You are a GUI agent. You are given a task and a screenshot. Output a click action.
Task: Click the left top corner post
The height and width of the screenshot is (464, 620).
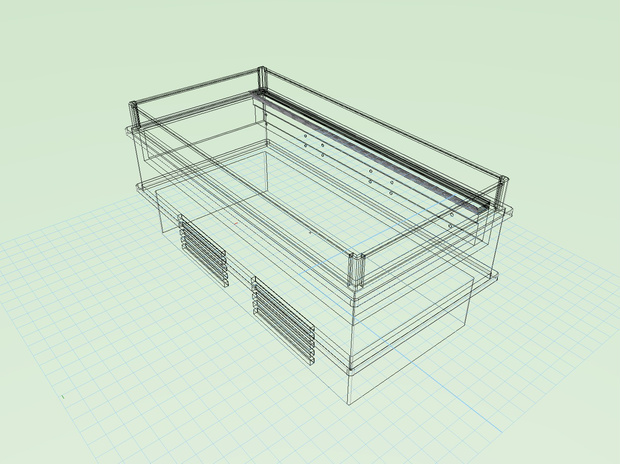coord(134,115)
